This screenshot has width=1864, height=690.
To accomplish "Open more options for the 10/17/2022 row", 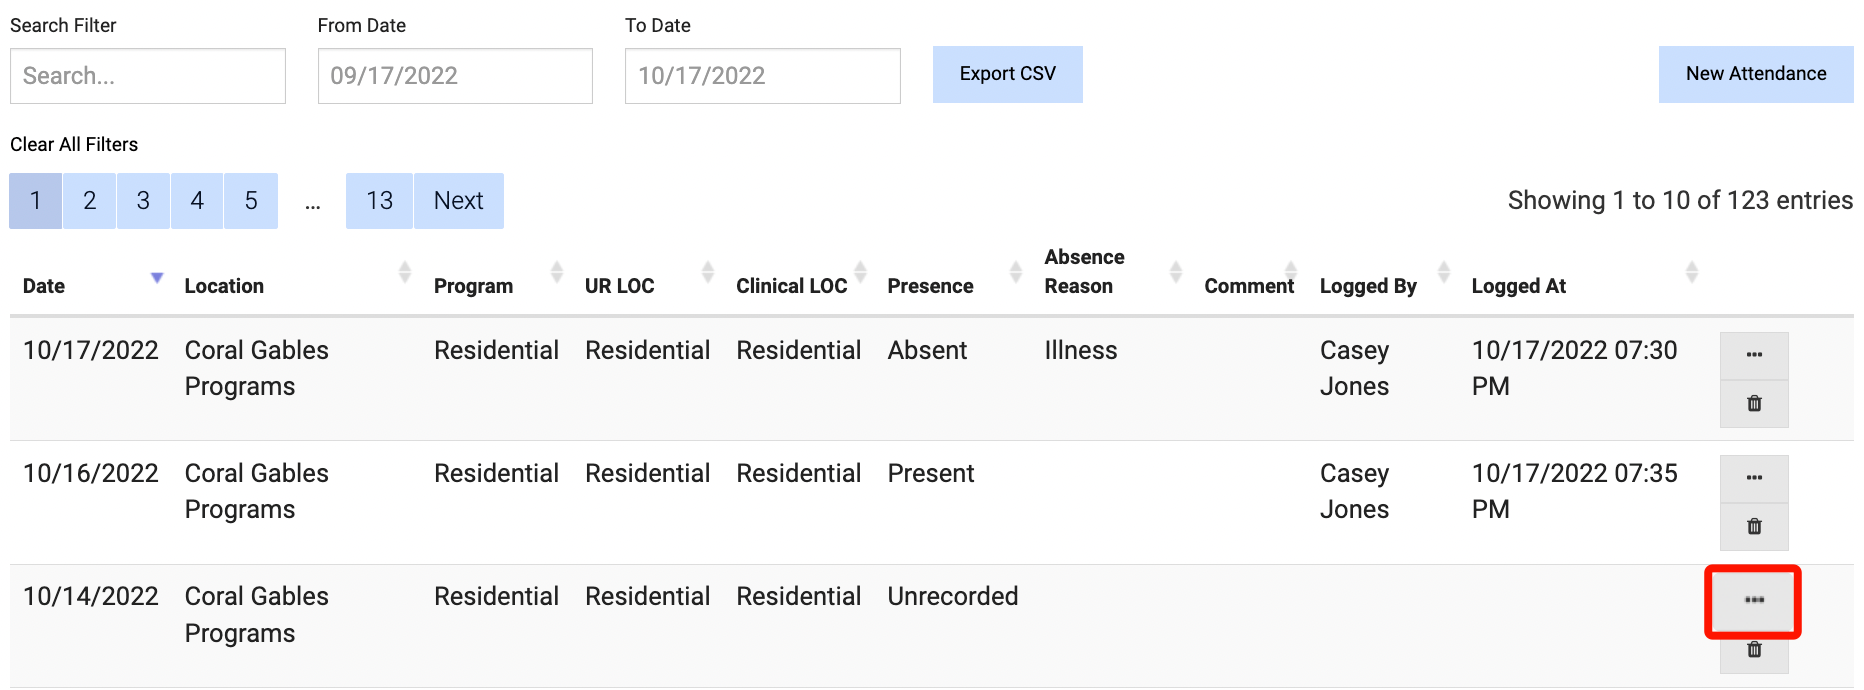I will coord(1754,355).
